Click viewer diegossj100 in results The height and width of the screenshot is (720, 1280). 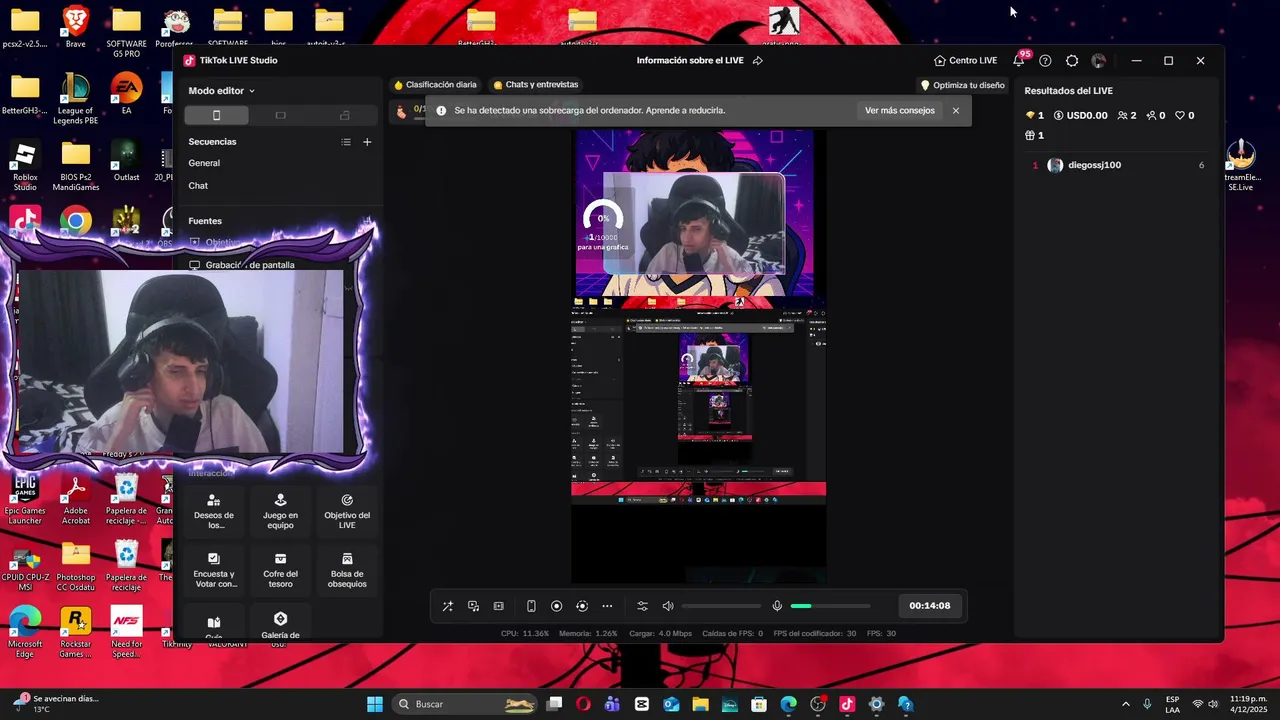coord(1095,165)
